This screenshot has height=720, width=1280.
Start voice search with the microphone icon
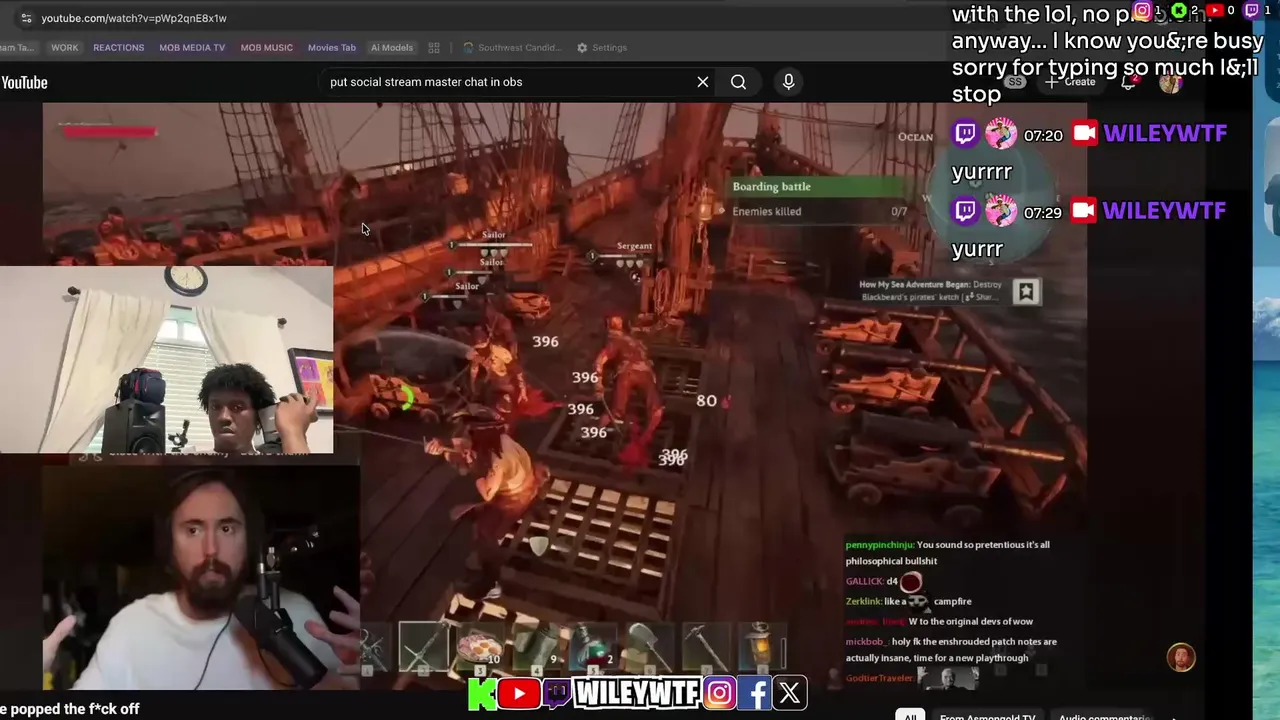click(788, 82)
